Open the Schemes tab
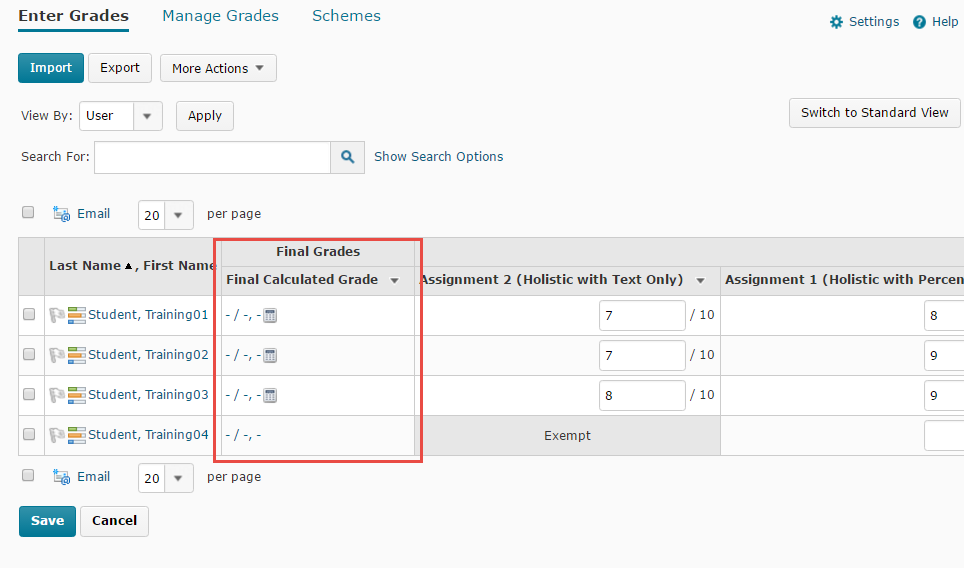Screen dimensions: 964x568 click(x=346, y=16)
